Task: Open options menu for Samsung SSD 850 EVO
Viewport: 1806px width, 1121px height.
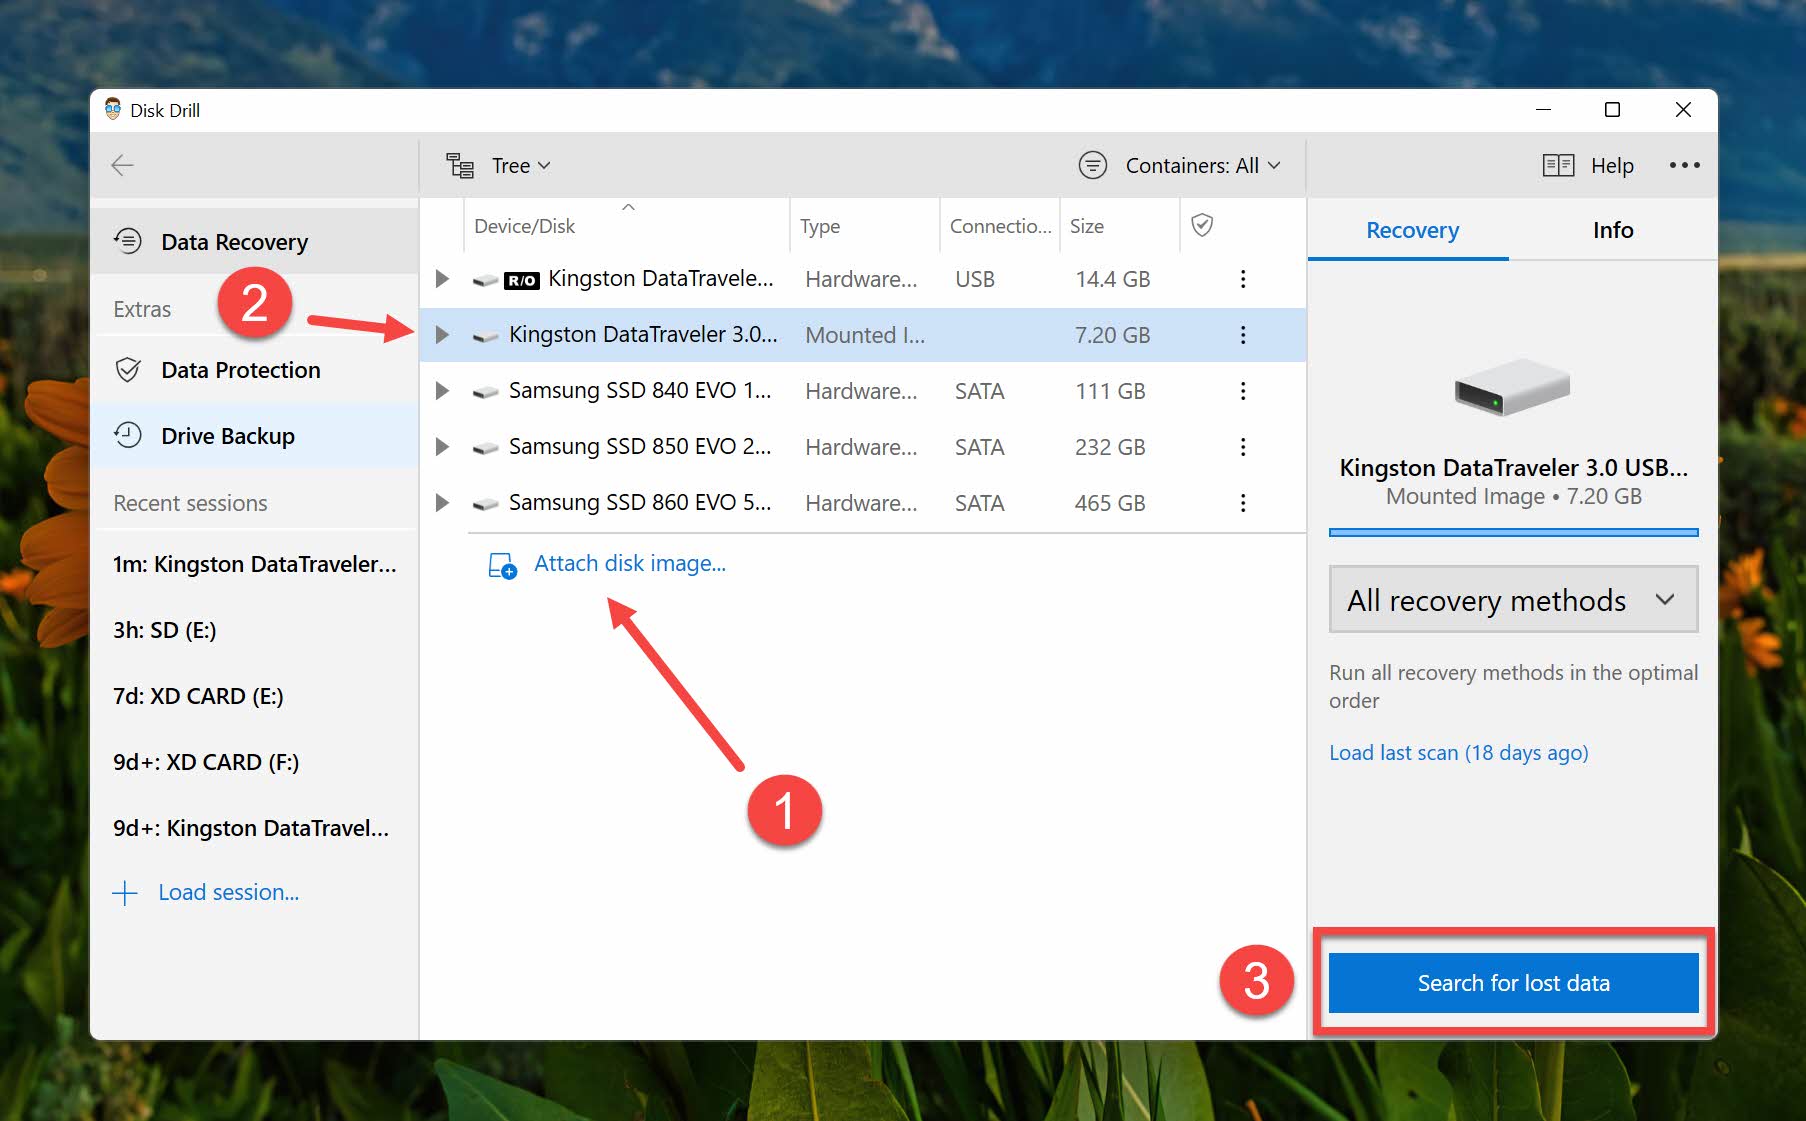Action: [x=1243, y=447]
